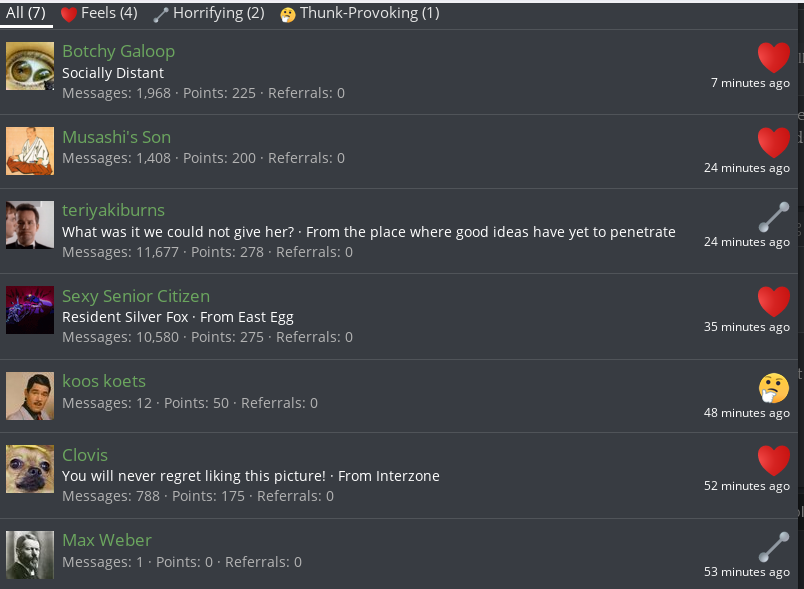Click Botchy Galoop's eye avatar
804x589 pixels.
(30, 66)
